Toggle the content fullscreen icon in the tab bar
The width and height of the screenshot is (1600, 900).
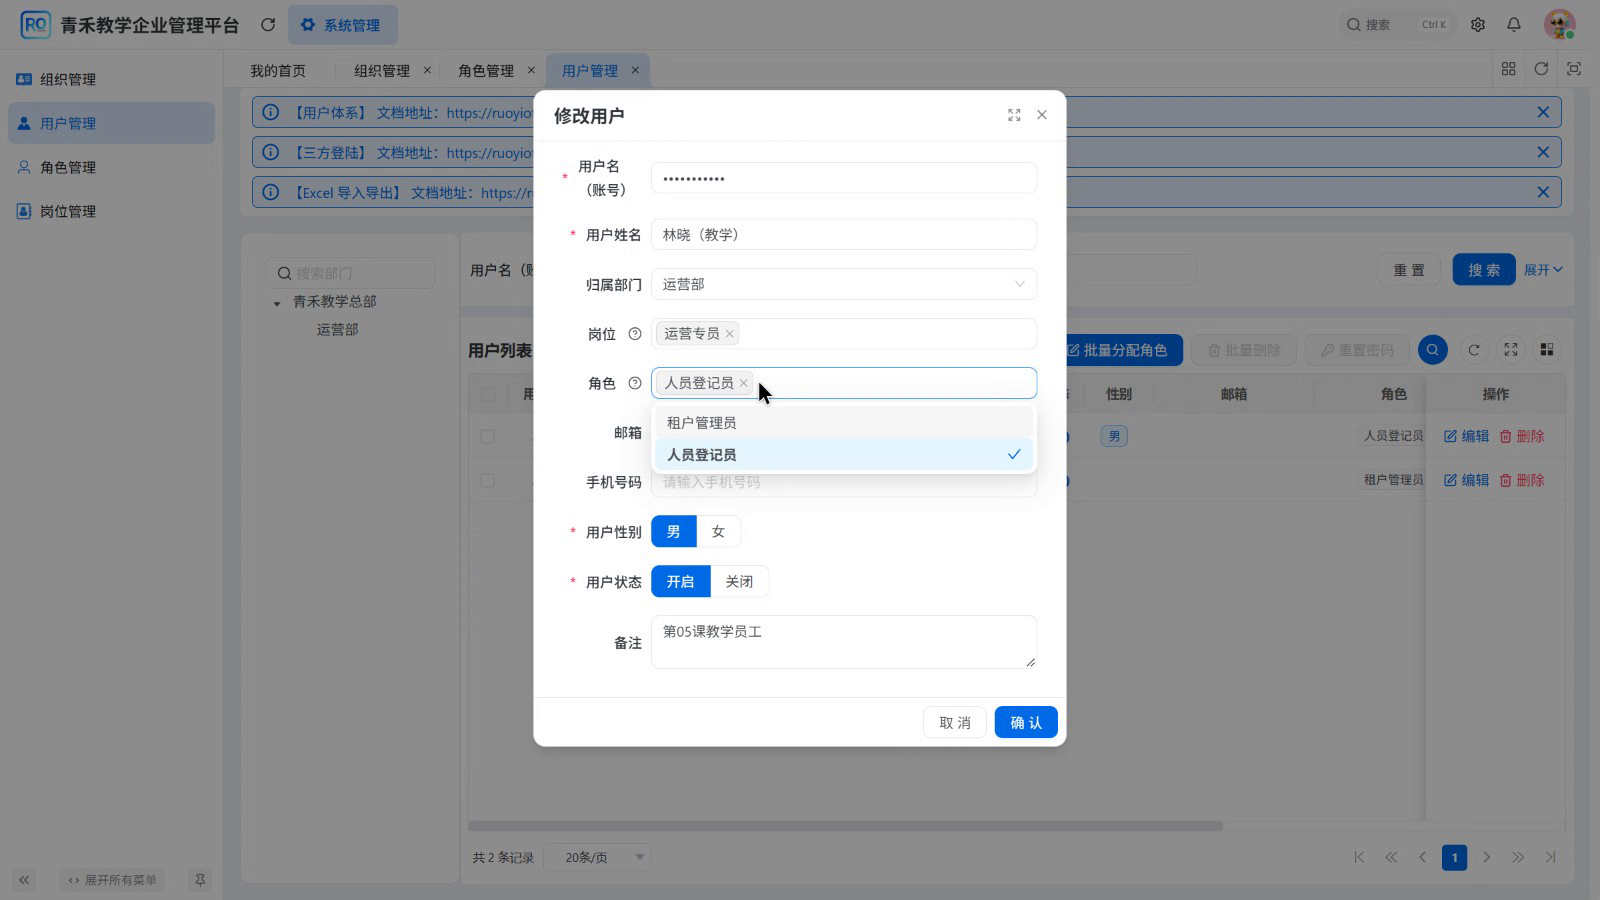1574,69
